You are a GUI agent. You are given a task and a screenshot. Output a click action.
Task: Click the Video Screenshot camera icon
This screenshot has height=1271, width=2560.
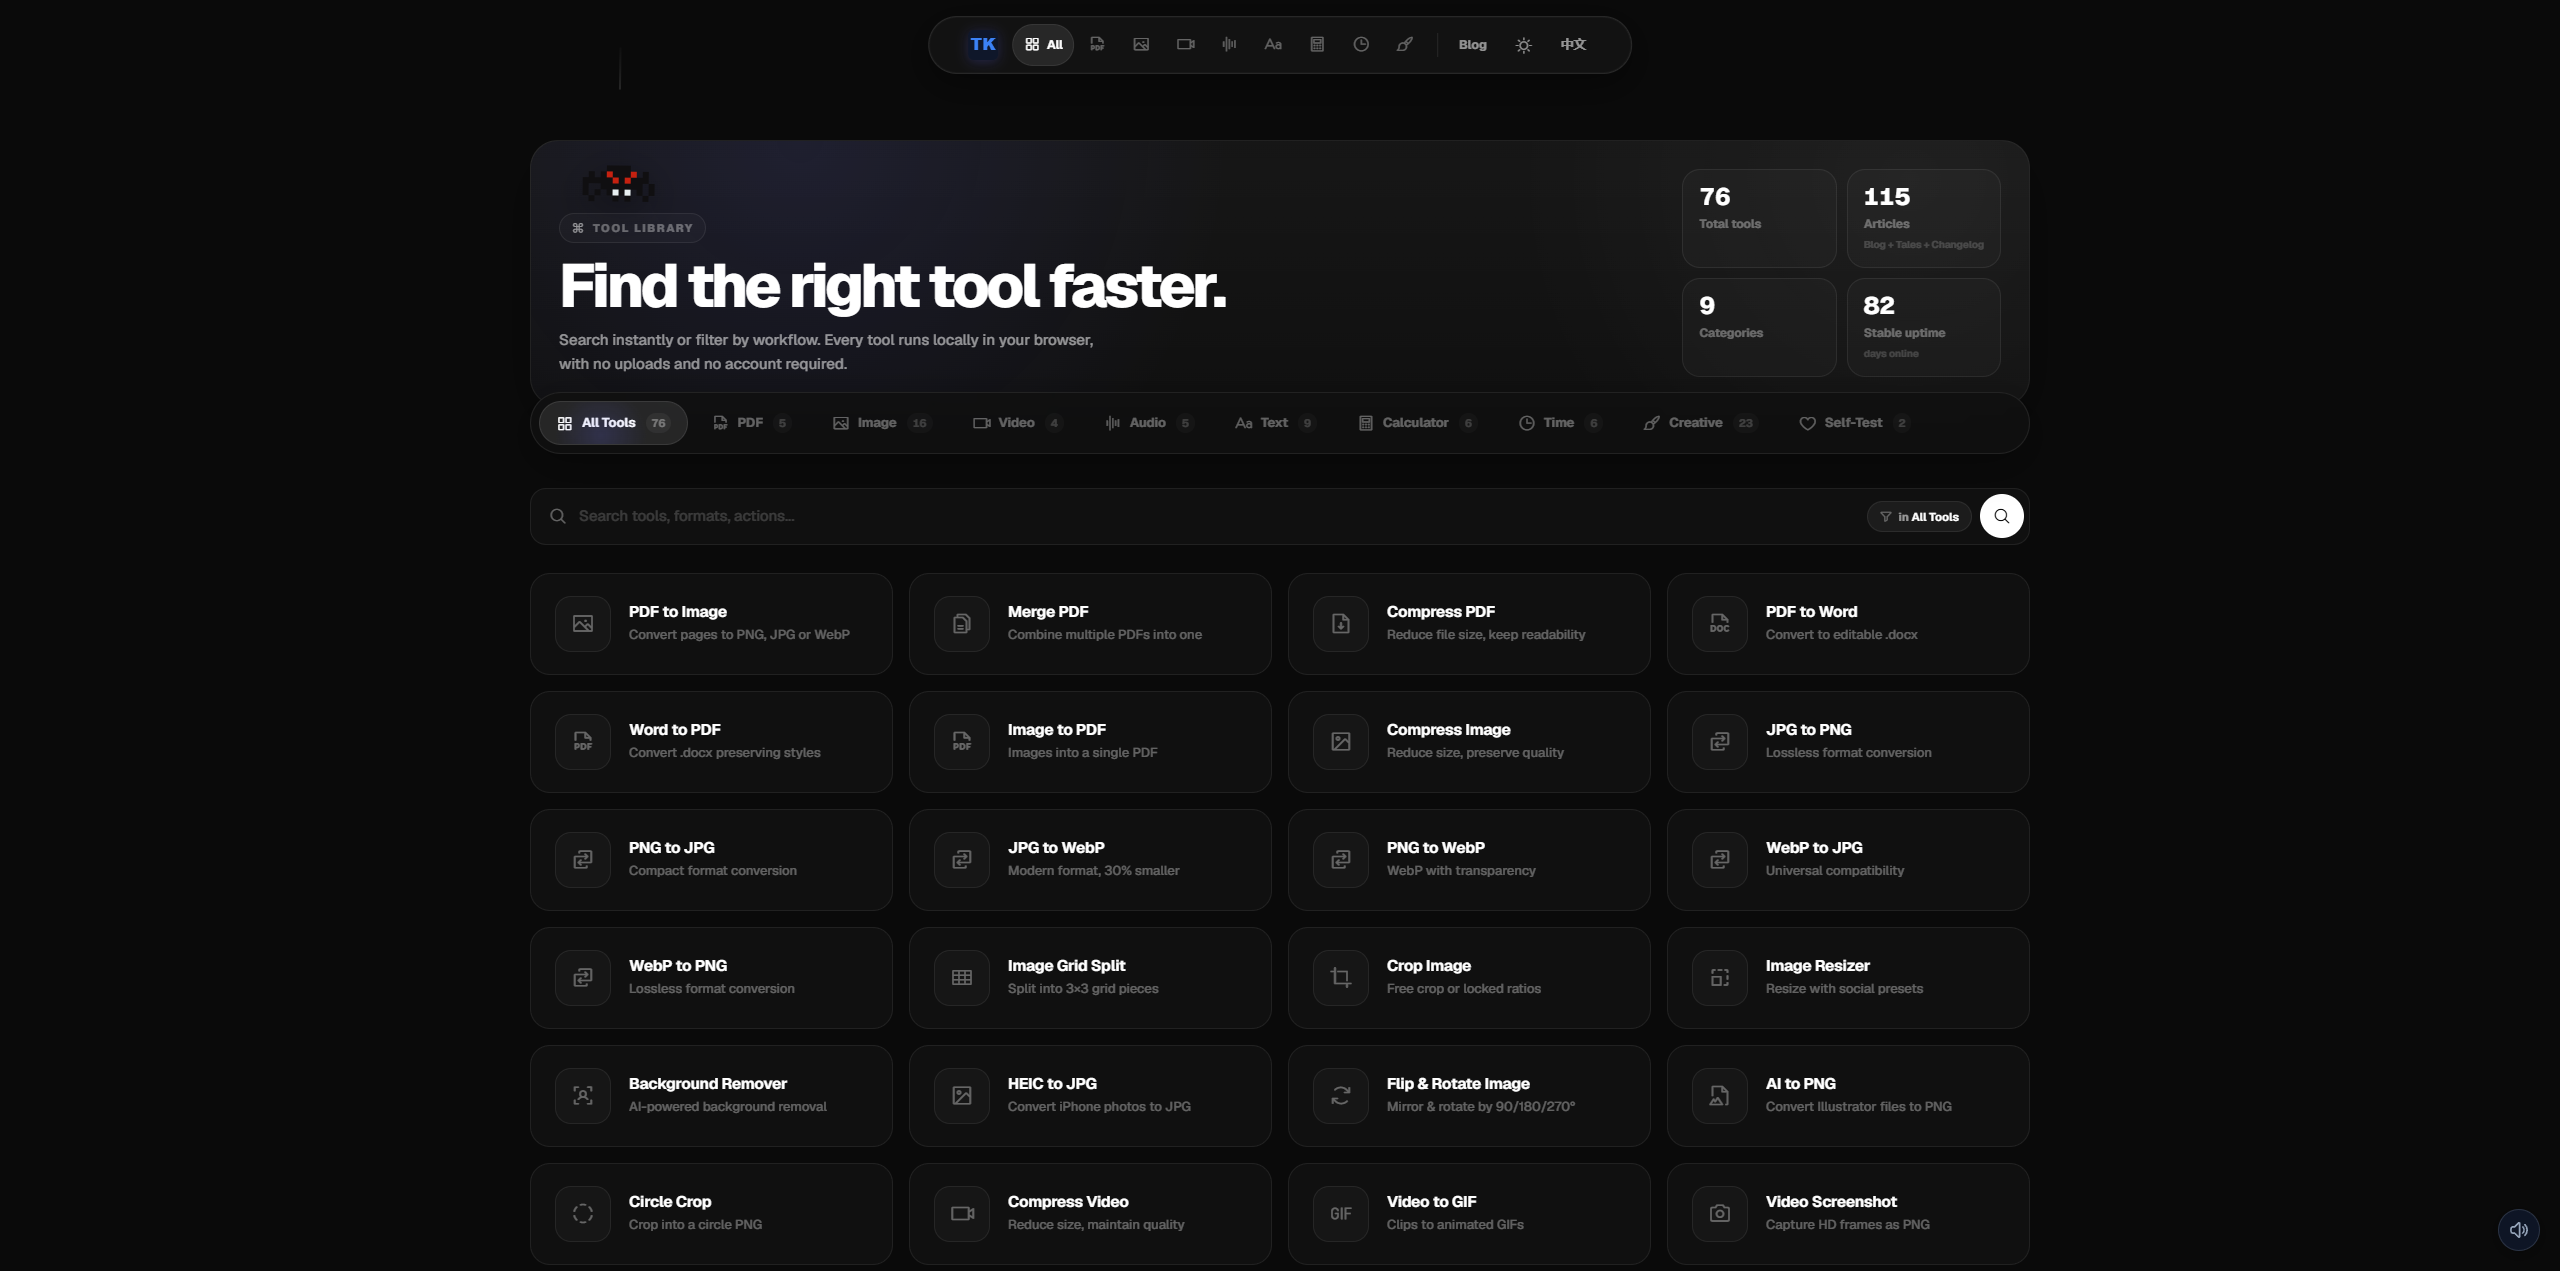point(1720,1214)
